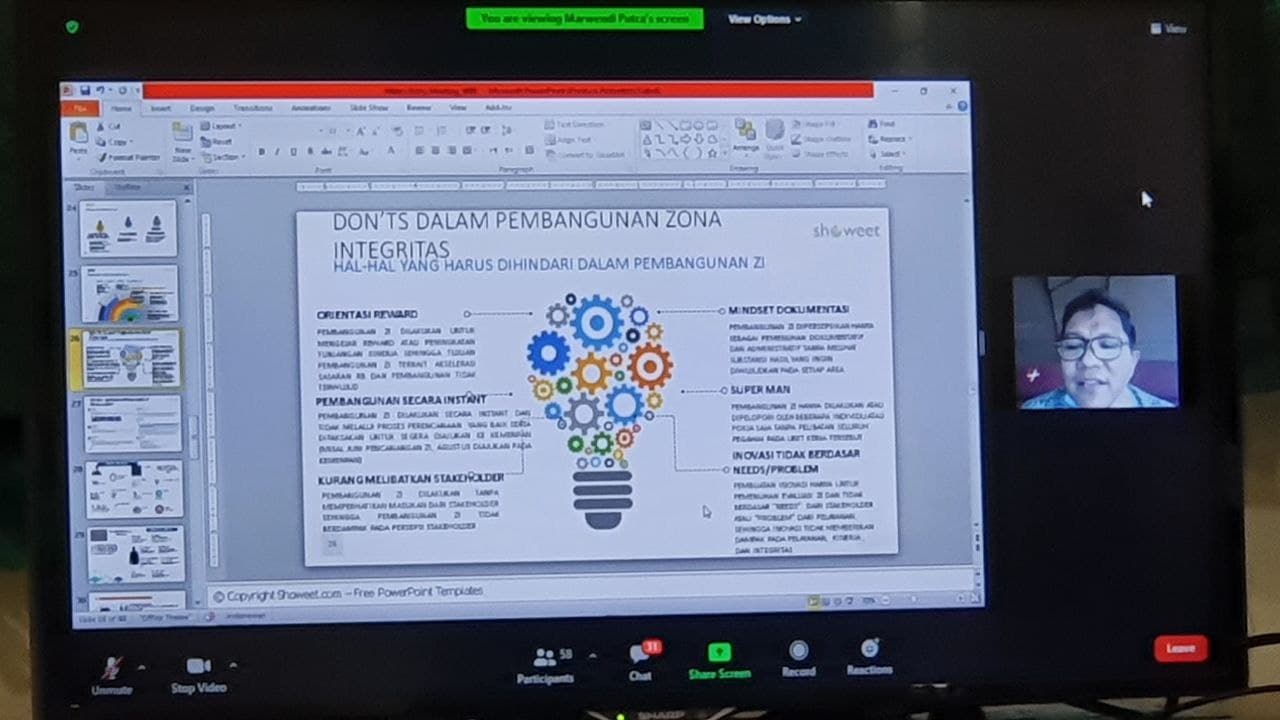Unmute the microphone in Zoom

pos(111,669)
